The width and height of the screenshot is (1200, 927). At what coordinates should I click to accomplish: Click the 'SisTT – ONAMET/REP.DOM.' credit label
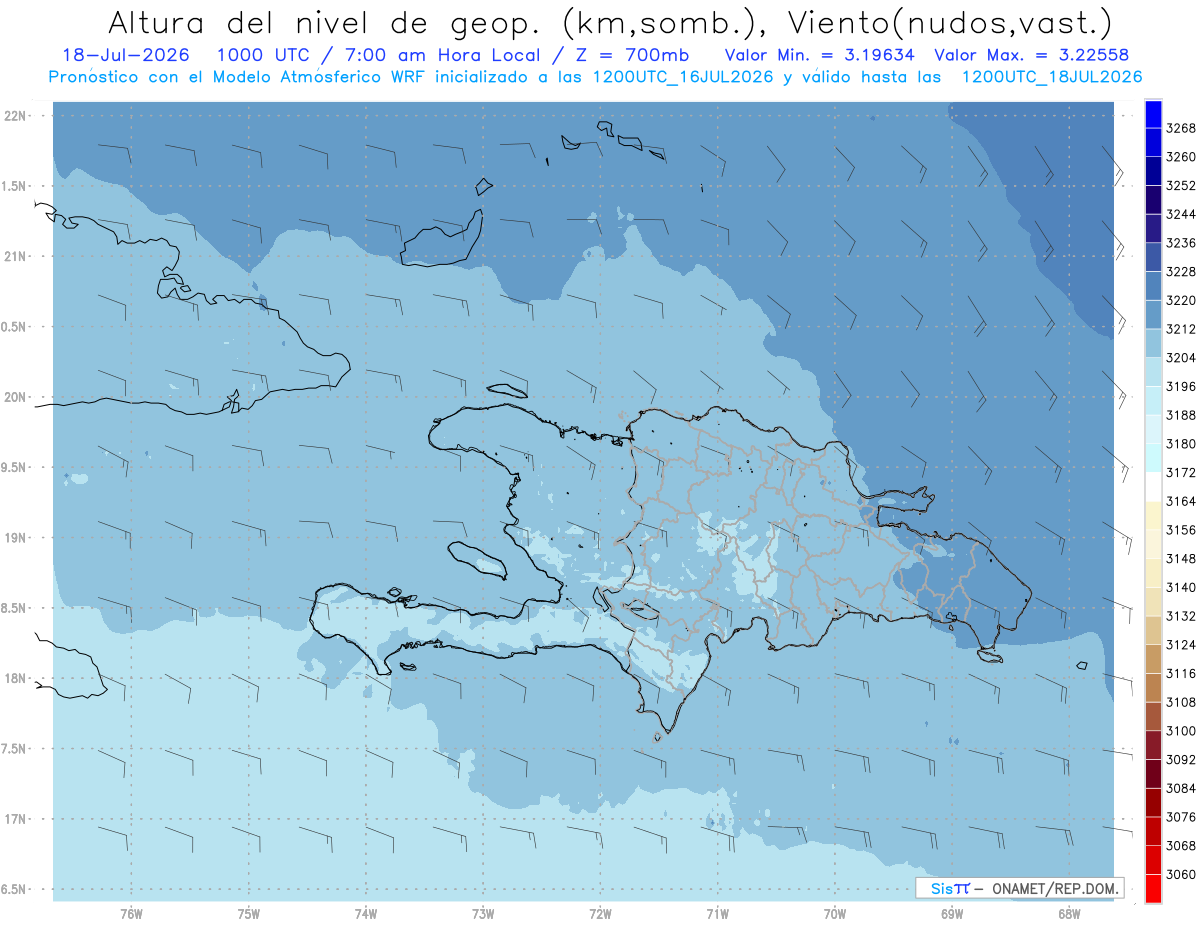1020,888
